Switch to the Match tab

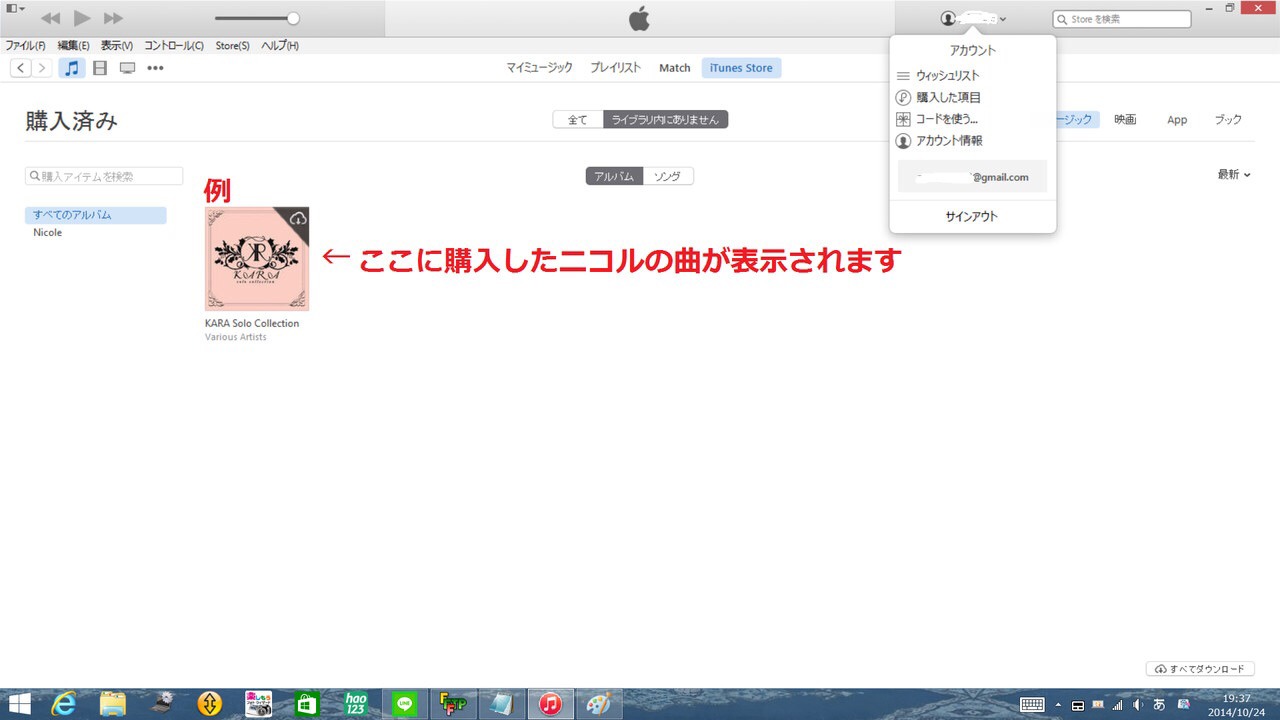pos(675,68)
